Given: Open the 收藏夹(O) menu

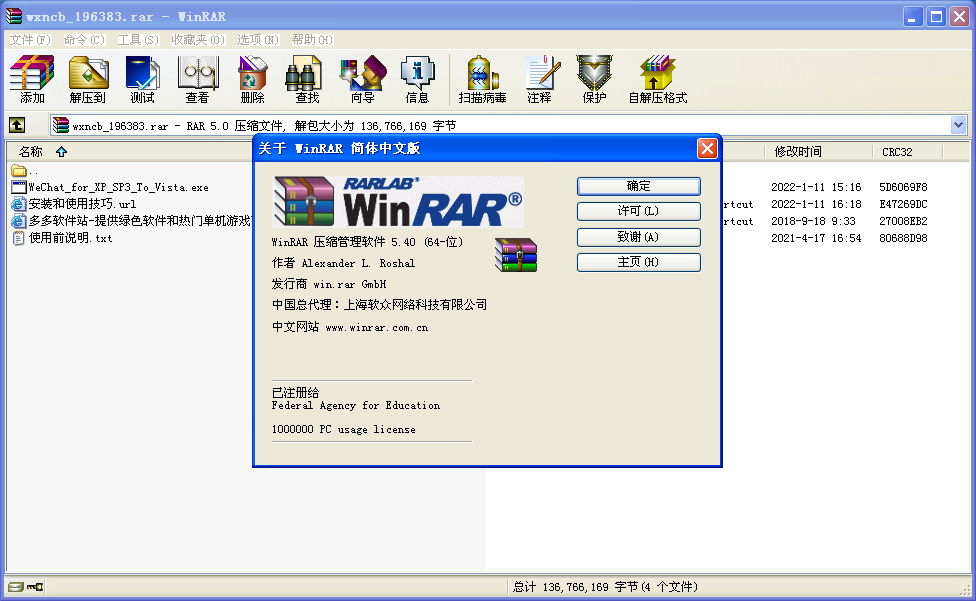Looking at the screenshot, I should point(198,40).
